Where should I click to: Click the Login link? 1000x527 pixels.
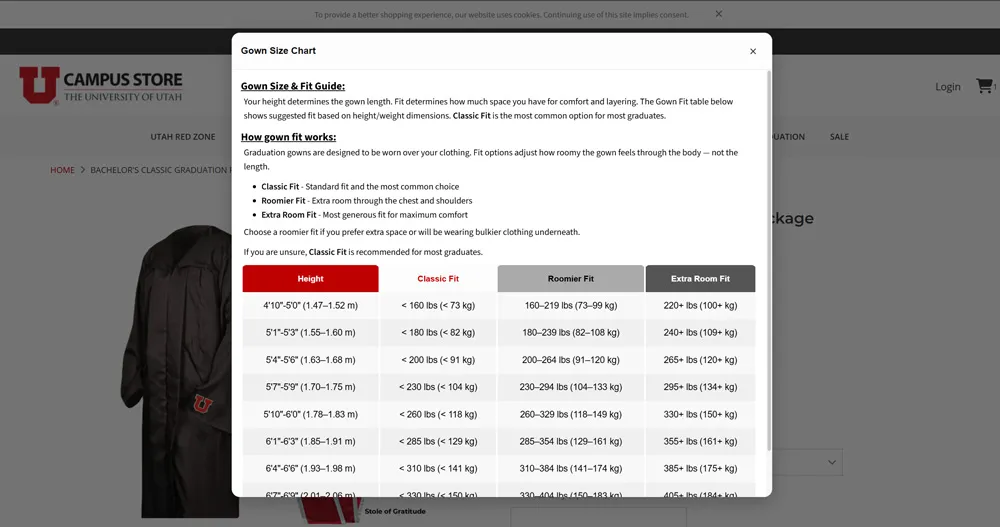pyautogui.click(x=948, y=87)
